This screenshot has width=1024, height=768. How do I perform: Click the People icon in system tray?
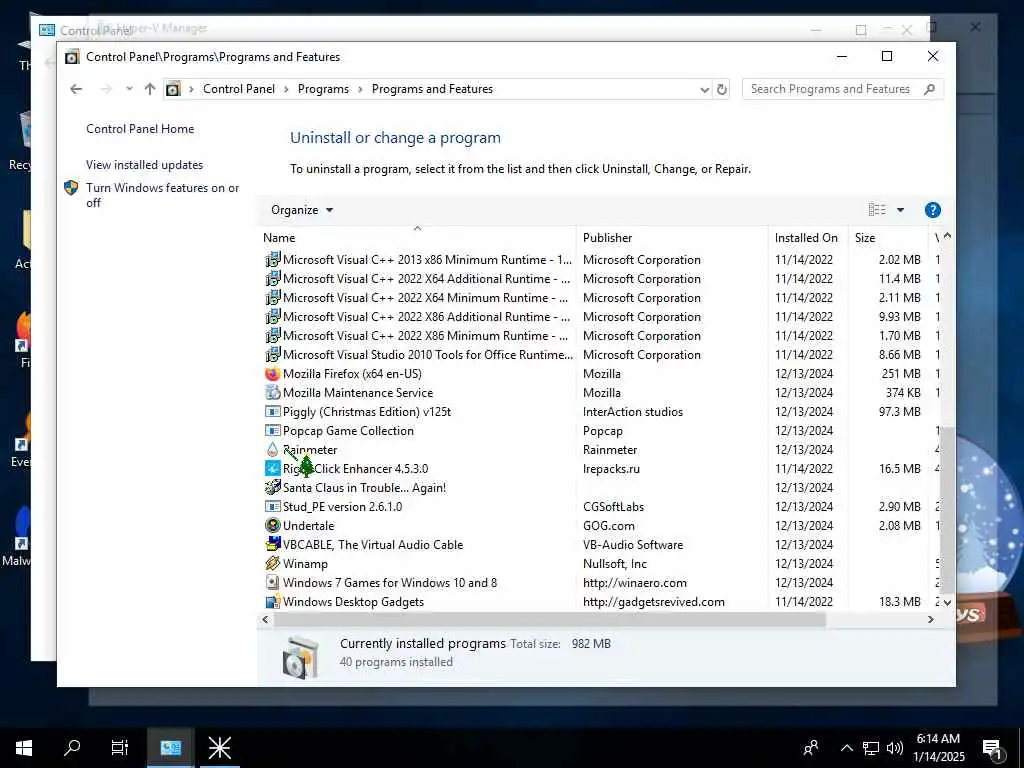(x=811, y=748)
